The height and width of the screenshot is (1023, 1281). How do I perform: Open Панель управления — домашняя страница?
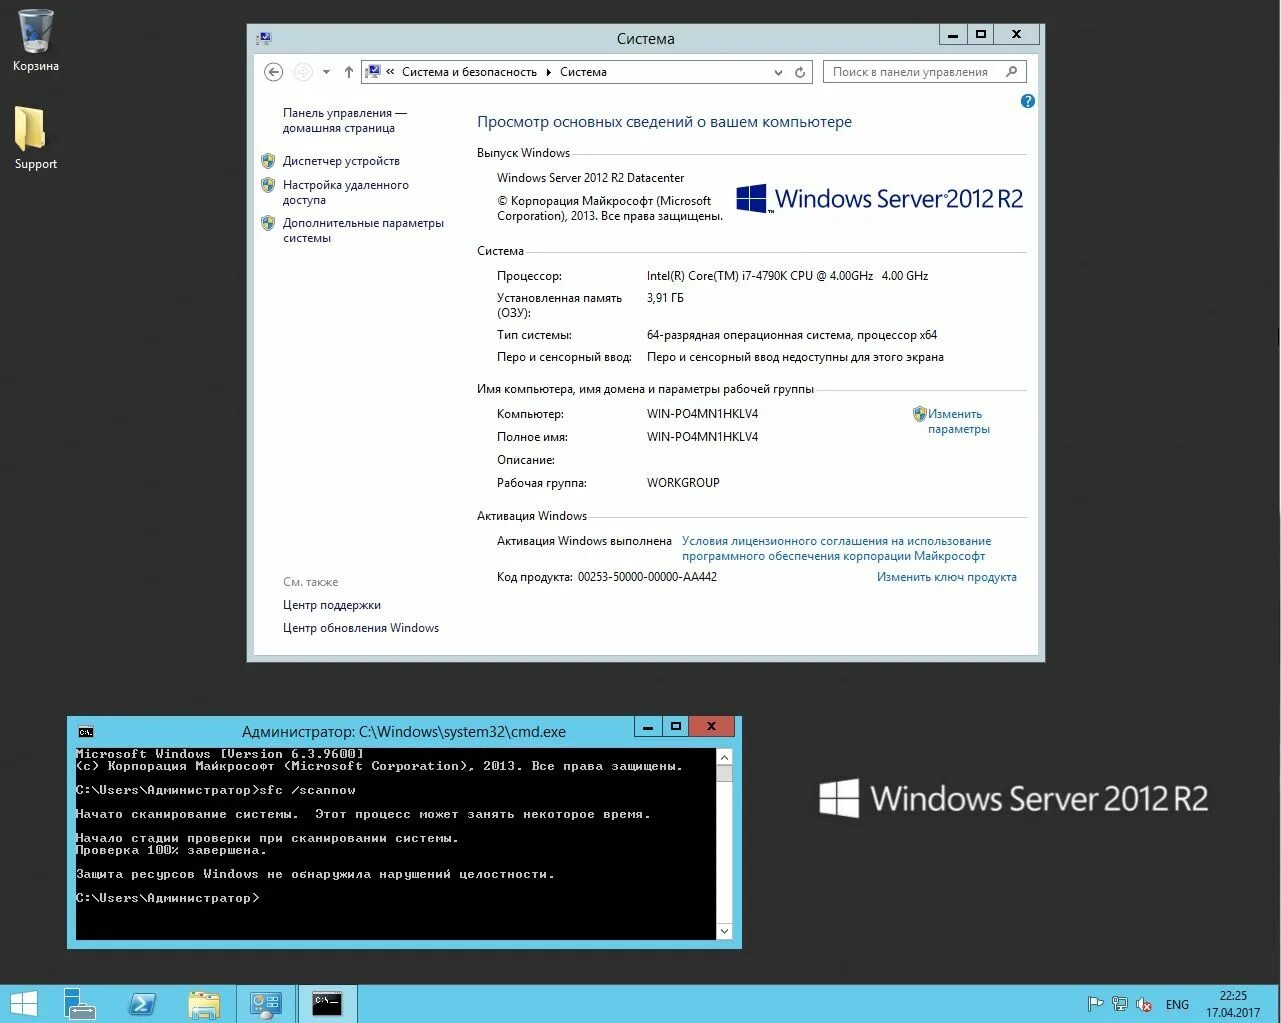click(x=344, y=120)
